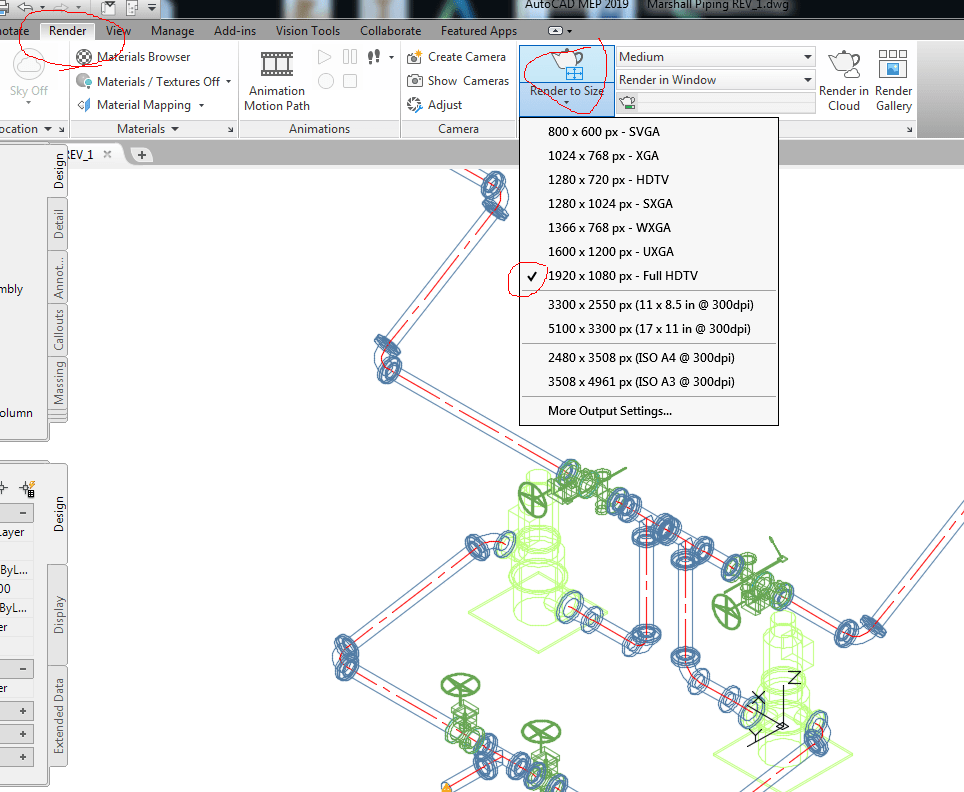Toggle Materials / Textures Off
Viewport: 964px width, 792px height.
[149, 81]
